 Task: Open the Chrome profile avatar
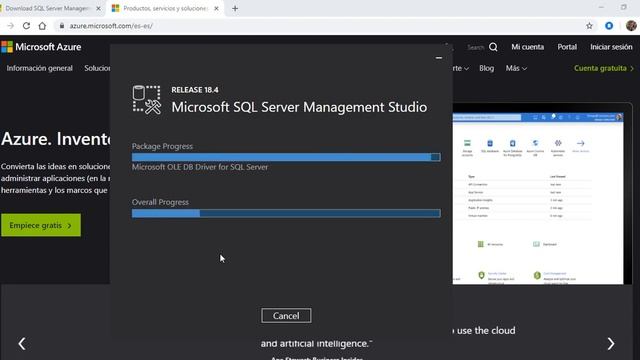tap(631, 25)
